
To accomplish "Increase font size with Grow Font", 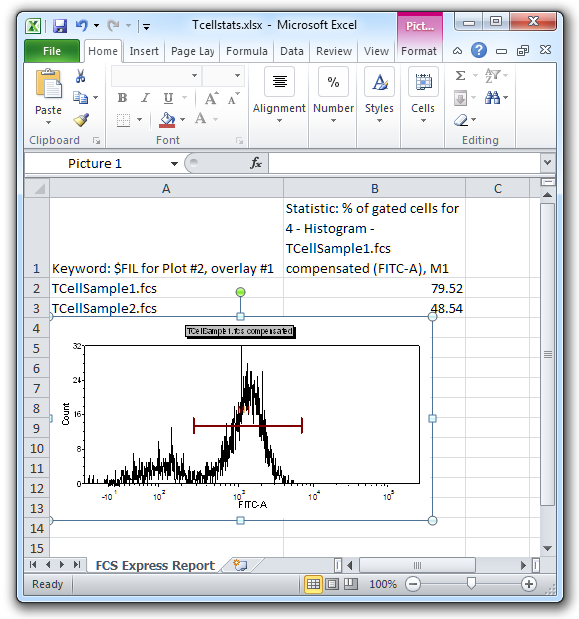I will 212,98.
